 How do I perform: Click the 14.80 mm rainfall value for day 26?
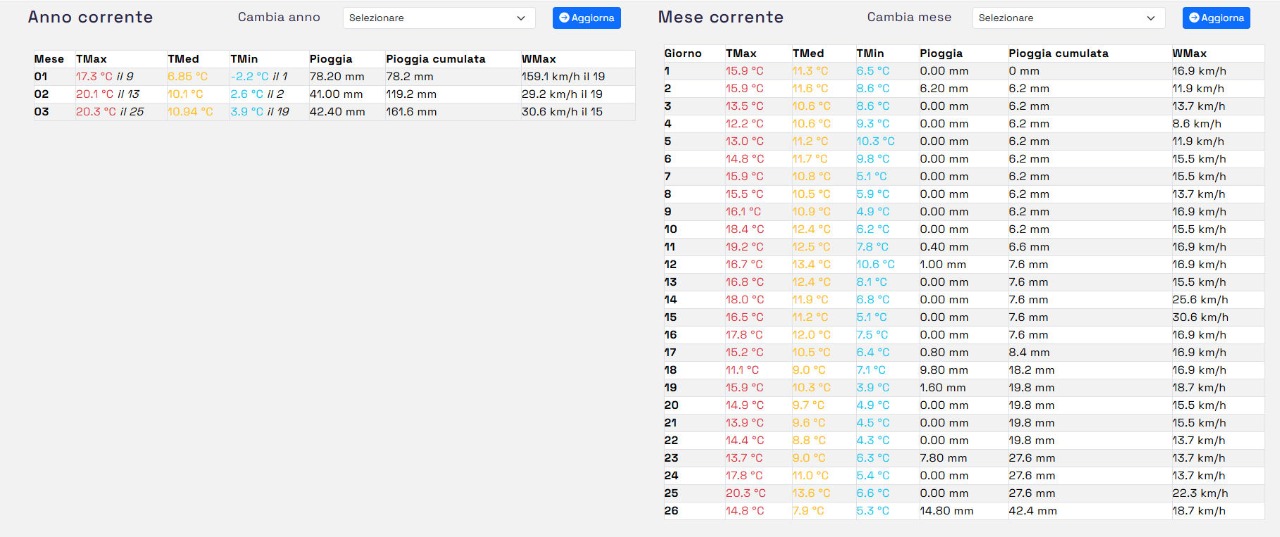pos(946,511)
